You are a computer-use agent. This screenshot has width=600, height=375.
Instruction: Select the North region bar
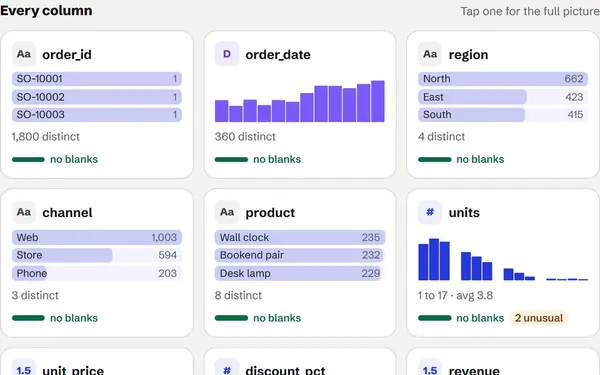pyautogui.click(x=503, y=79)
